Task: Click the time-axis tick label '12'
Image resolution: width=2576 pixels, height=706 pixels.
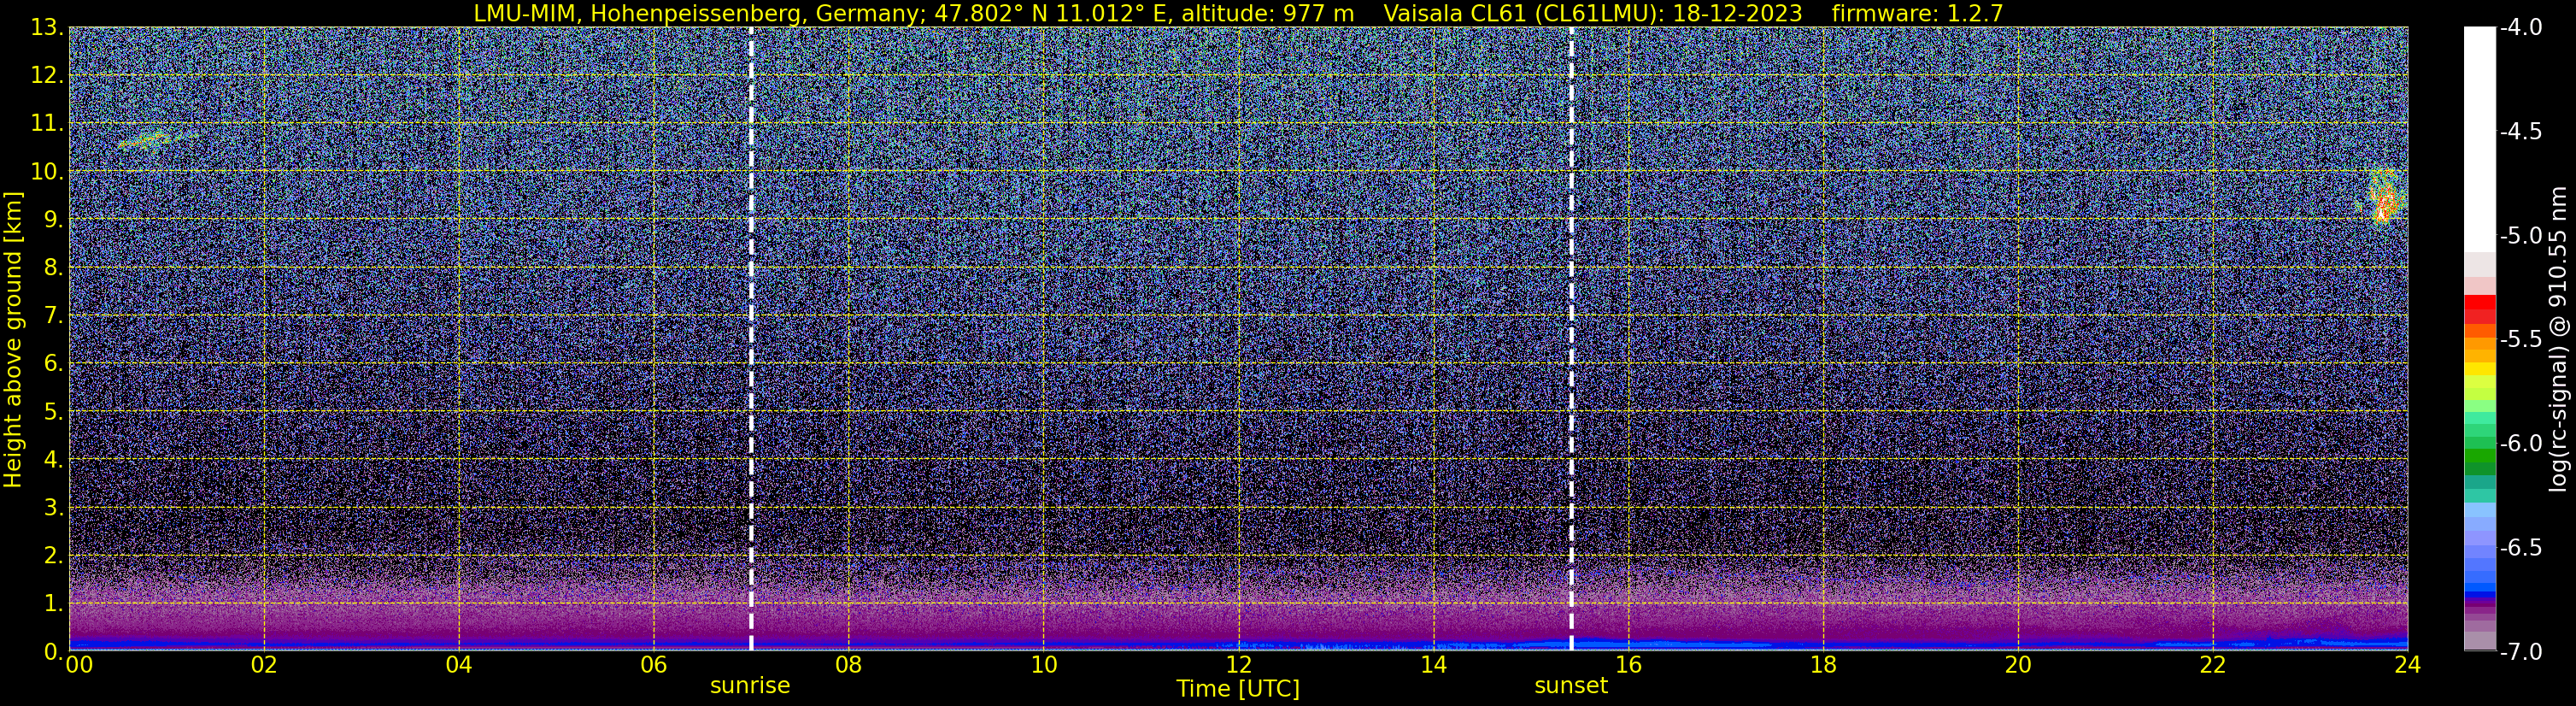Action: coord(1238,664)
